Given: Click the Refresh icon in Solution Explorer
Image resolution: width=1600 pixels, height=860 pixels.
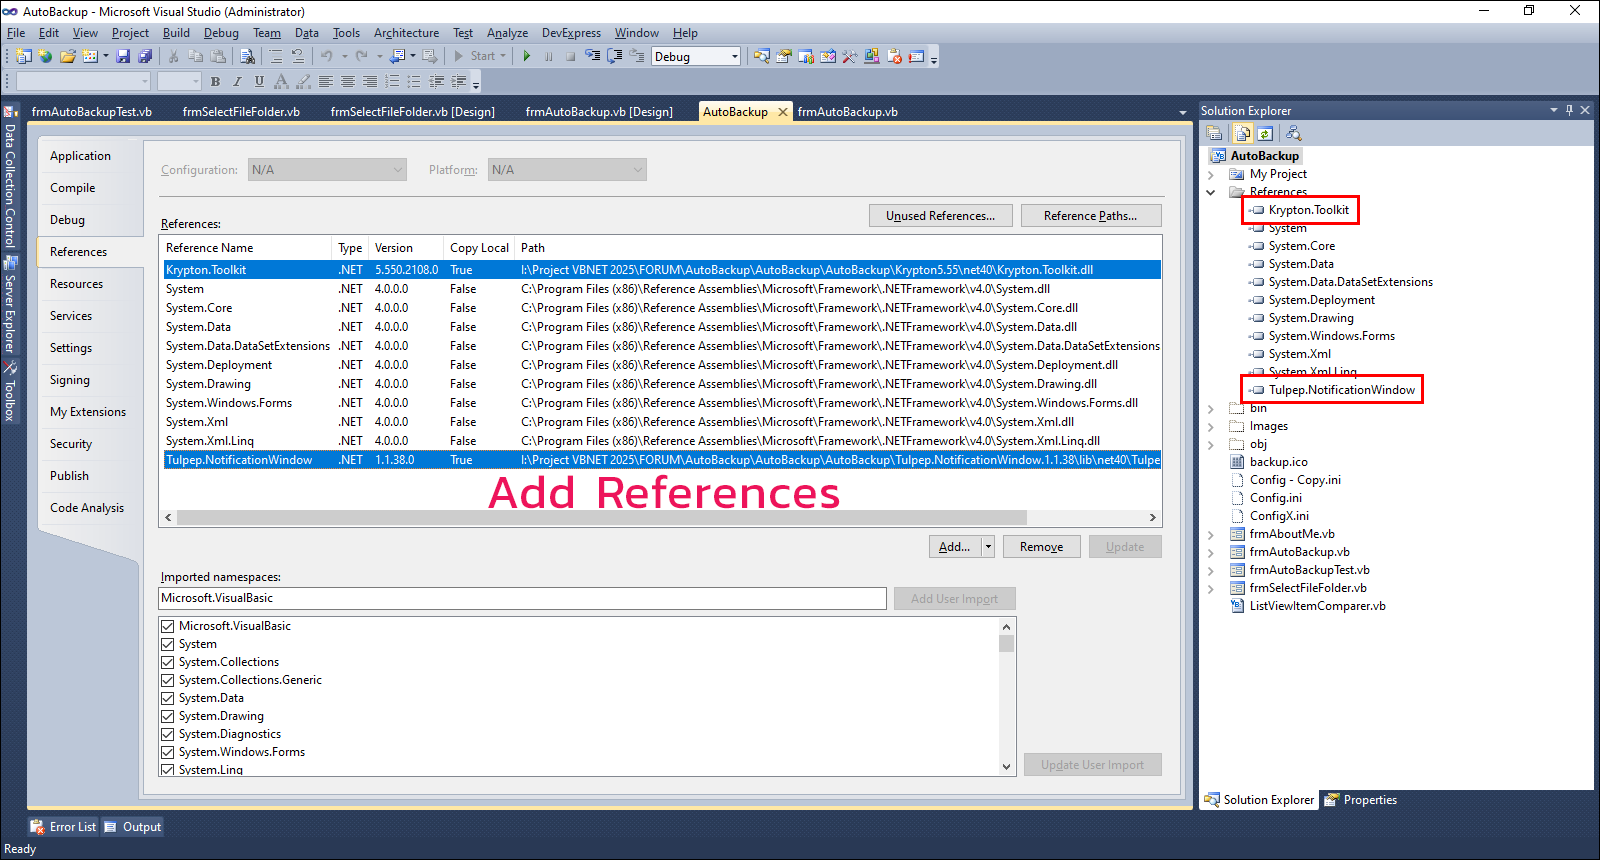Looking at the screenshot, I should [x=1265, y=133].
